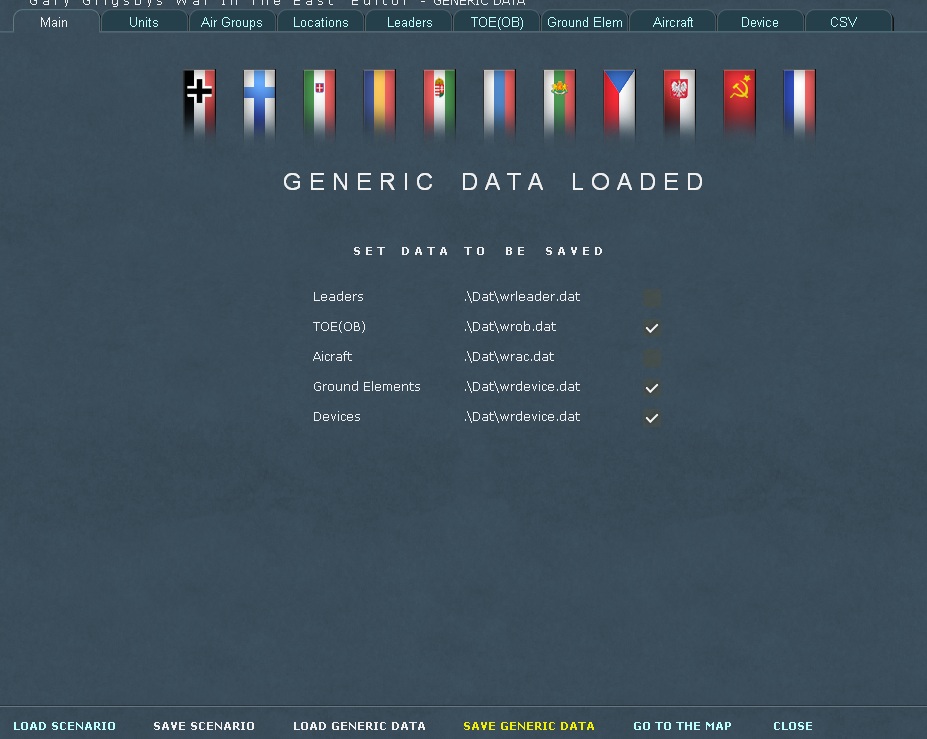Toggle the Devices save checkbox
Viewport: 927px width, 739px height.
(x=652, y=418)
